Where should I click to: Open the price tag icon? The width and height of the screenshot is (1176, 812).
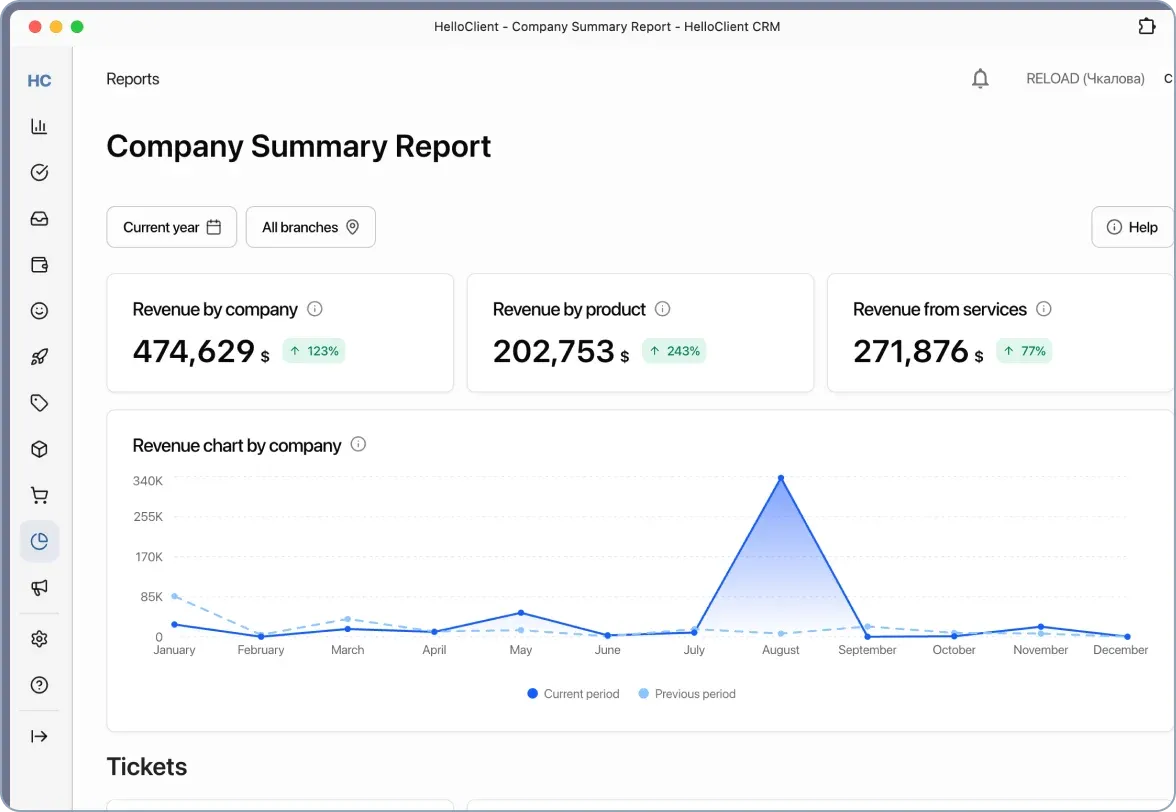pos(39,402)
